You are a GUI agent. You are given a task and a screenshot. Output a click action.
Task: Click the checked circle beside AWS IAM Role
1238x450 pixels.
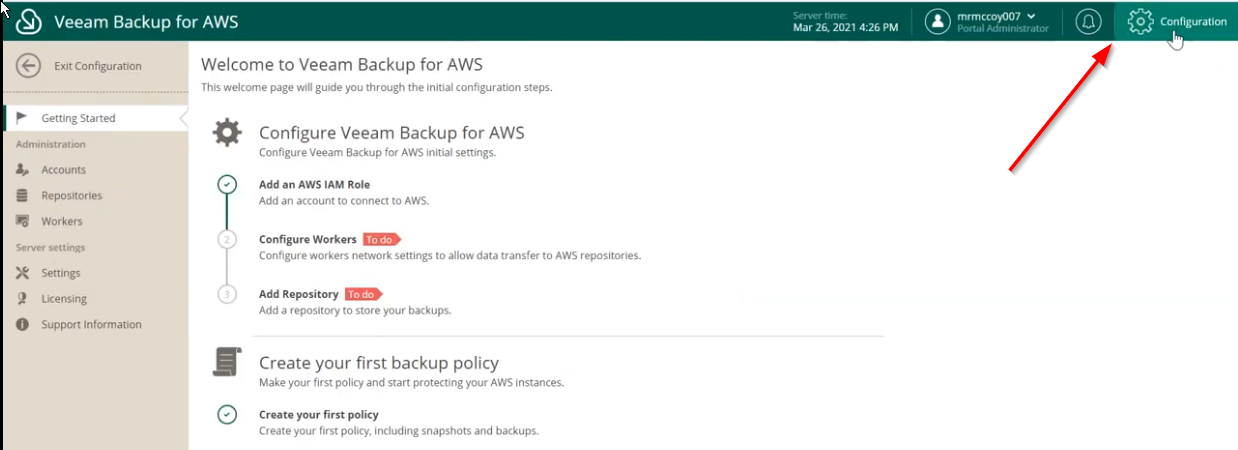(x=227, y=185)
